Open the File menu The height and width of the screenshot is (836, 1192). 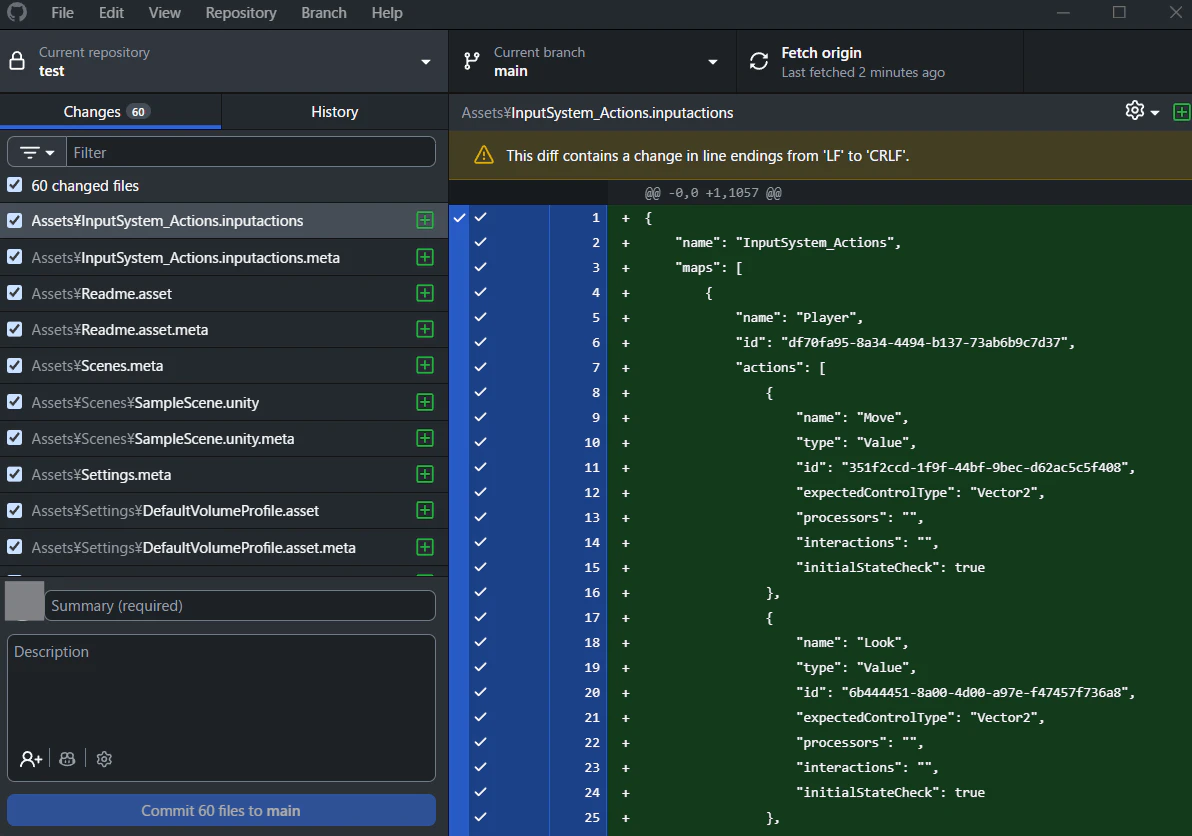click(x=62, y=13)
